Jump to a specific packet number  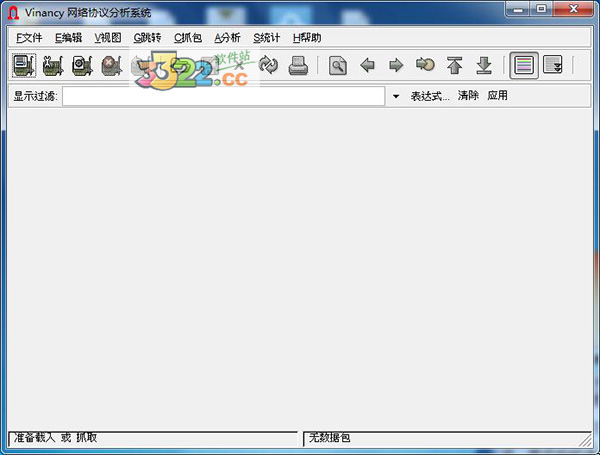(425, 65)
